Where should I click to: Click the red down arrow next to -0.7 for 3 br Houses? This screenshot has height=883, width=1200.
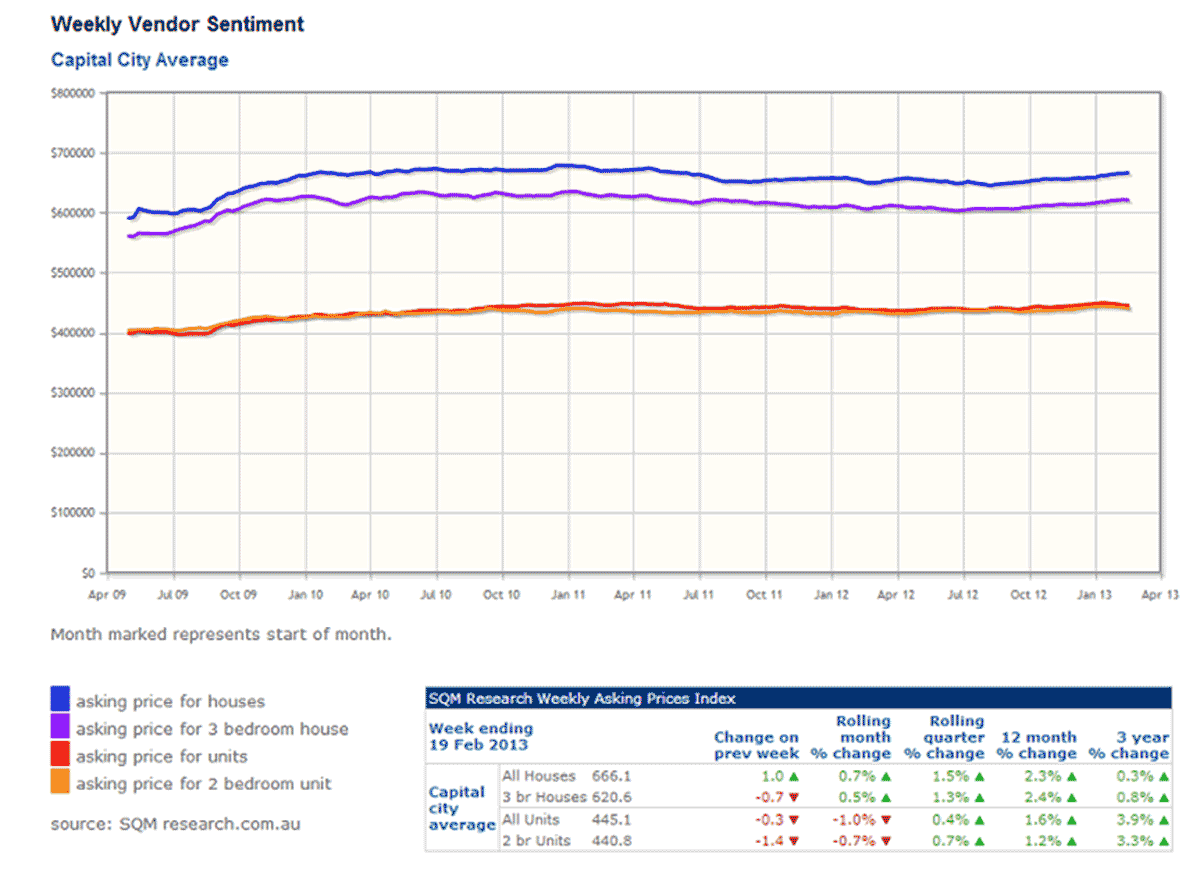pyautogui.click(x=794, y=797)
